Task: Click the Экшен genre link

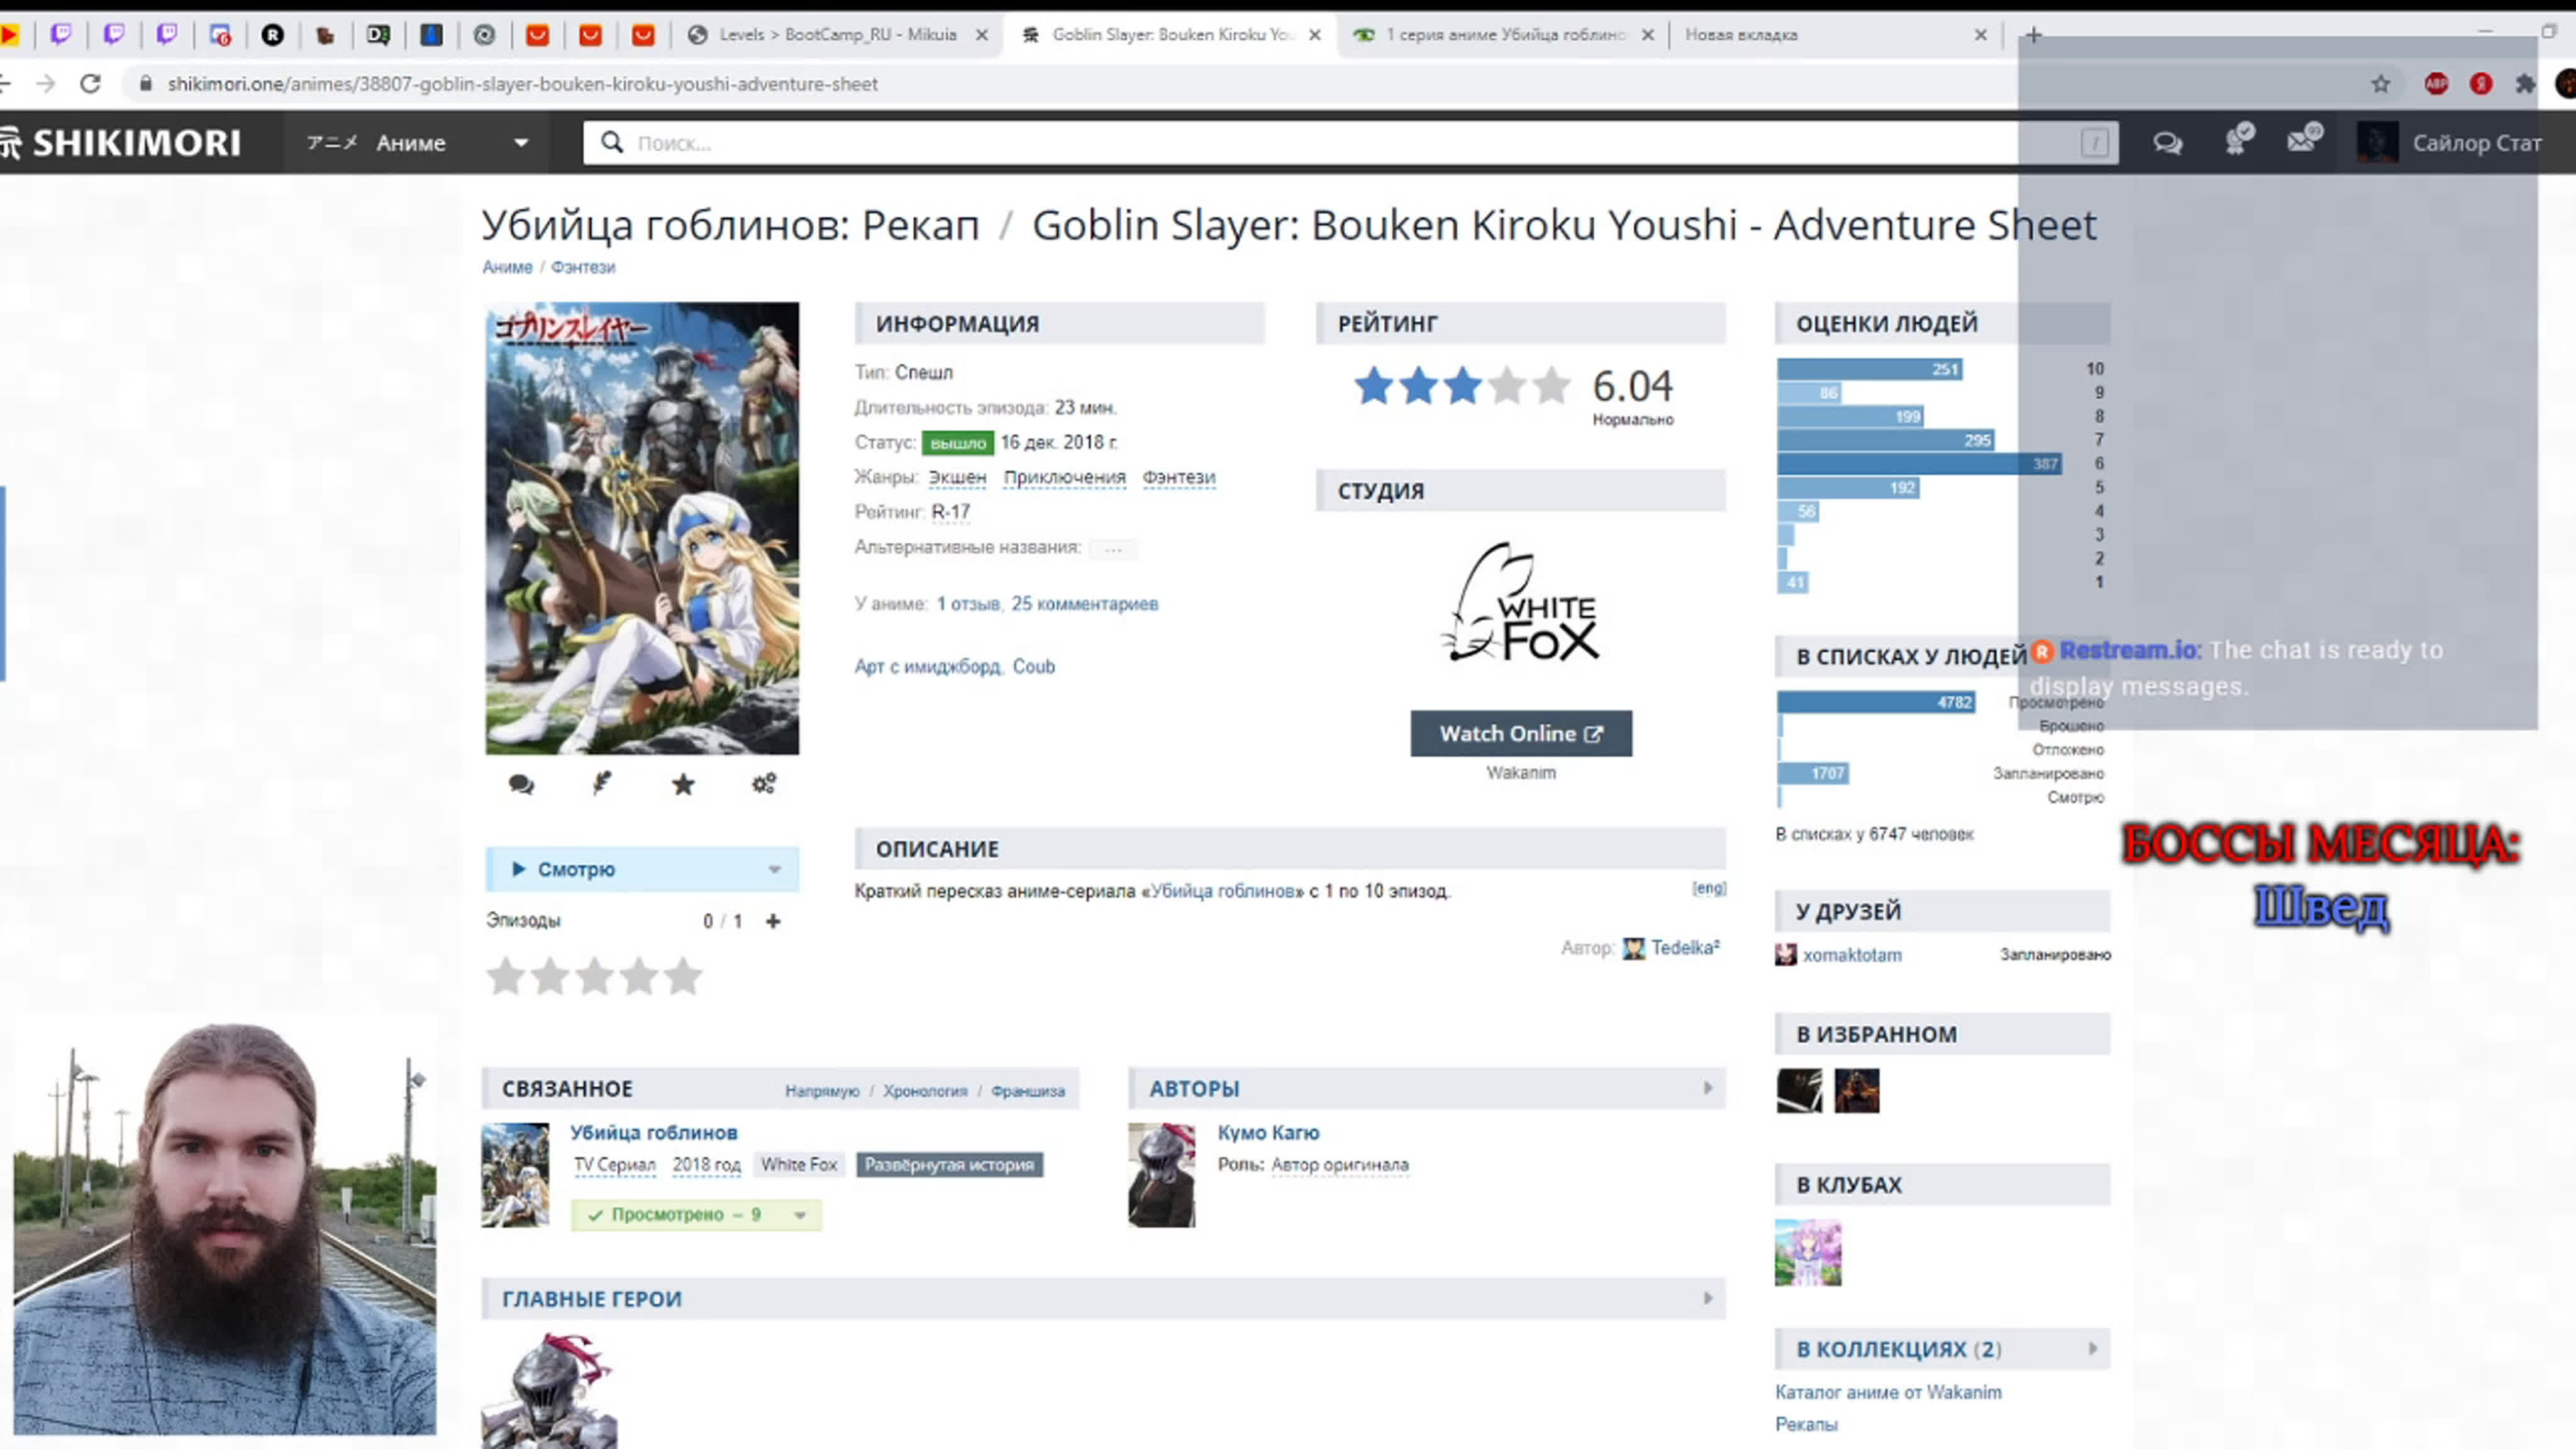Action: coord(957,477)
